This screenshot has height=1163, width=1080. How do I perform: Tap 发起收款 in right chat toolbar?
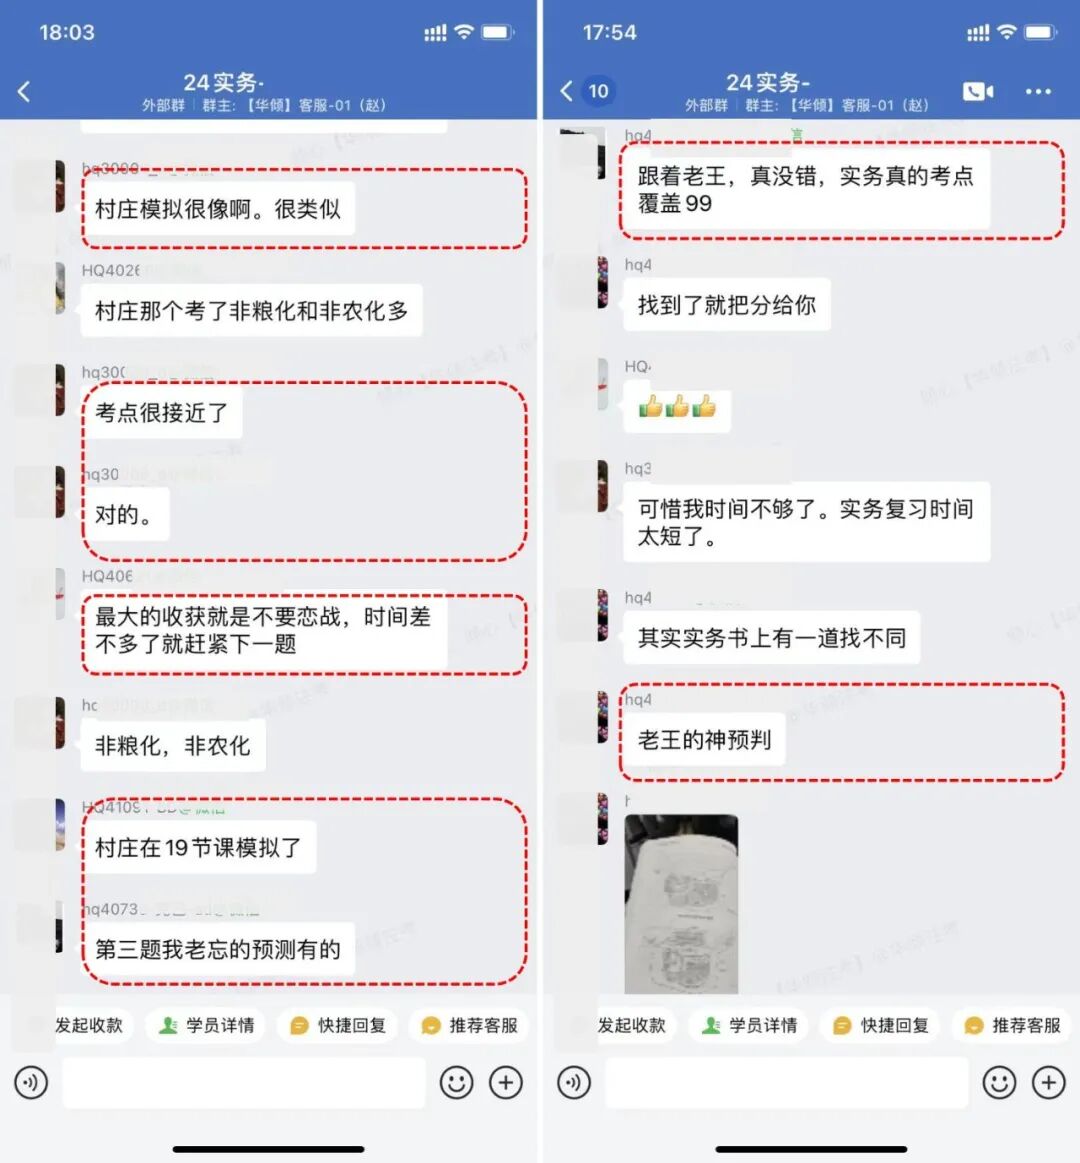tap(631, 1025)
